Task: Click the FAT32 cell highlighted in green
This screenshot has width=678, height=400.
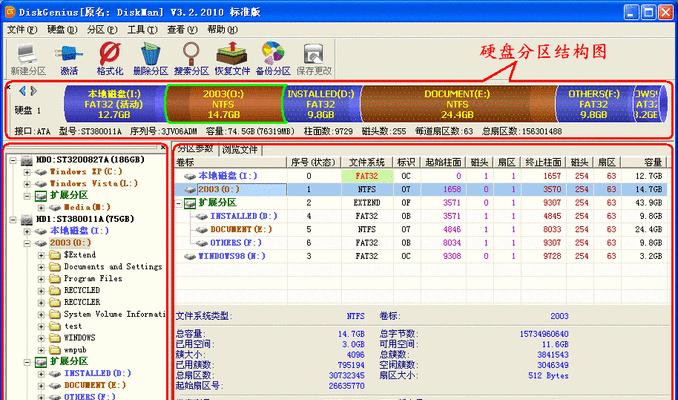Action: [x=367, y=176]
